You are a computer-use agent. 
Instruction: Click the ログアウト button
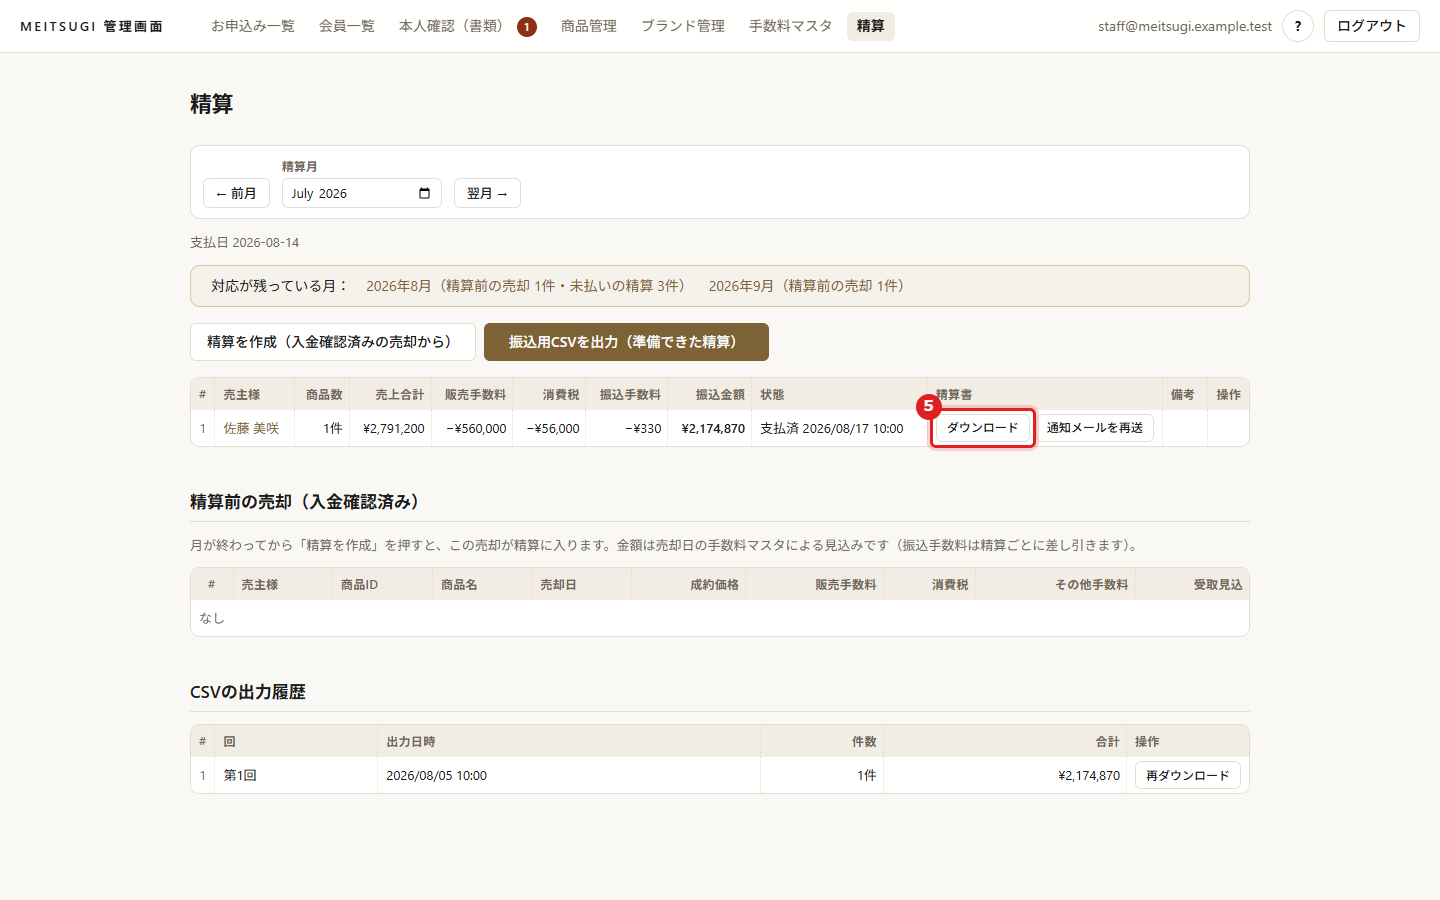pos(1372,26)
